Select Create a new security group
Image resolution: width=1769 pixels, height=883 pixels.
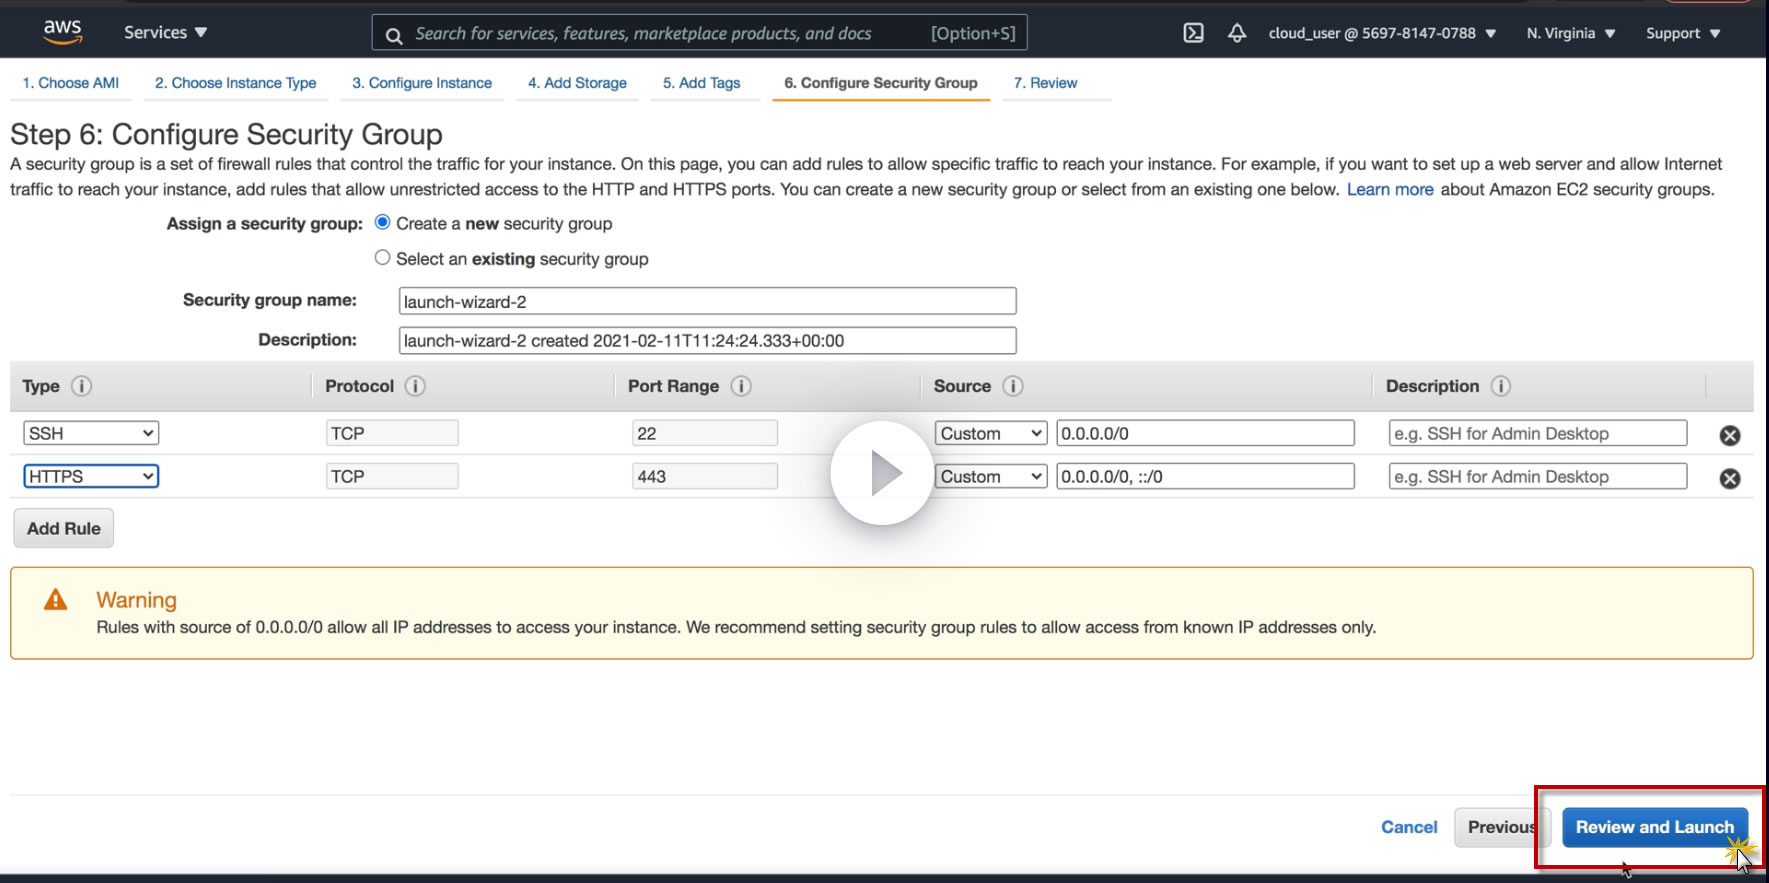pos(382,222)
